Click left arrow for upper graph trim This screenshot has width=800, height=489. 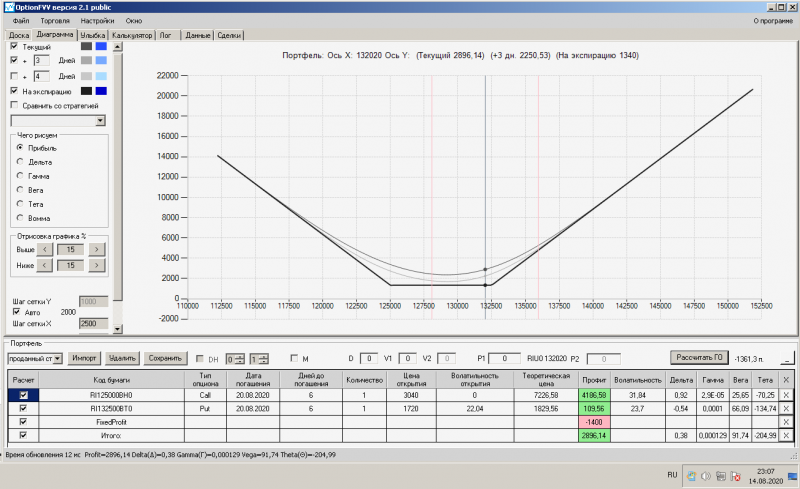point(44,249)
